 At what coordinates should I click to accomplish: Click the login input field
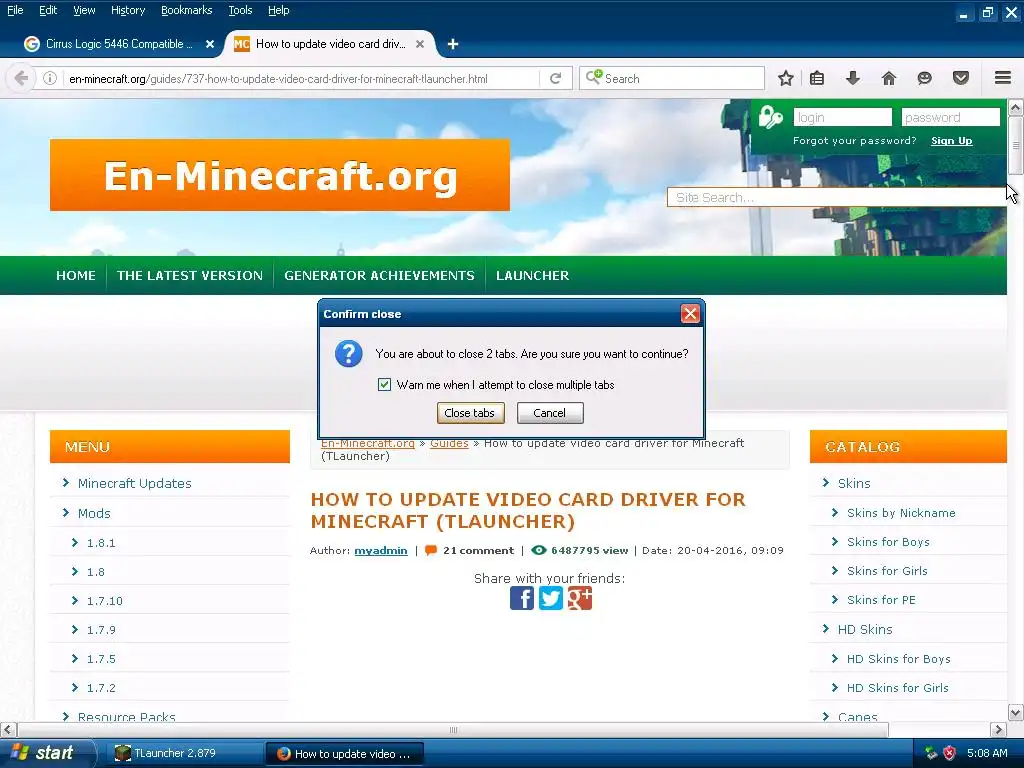point(842,118)
